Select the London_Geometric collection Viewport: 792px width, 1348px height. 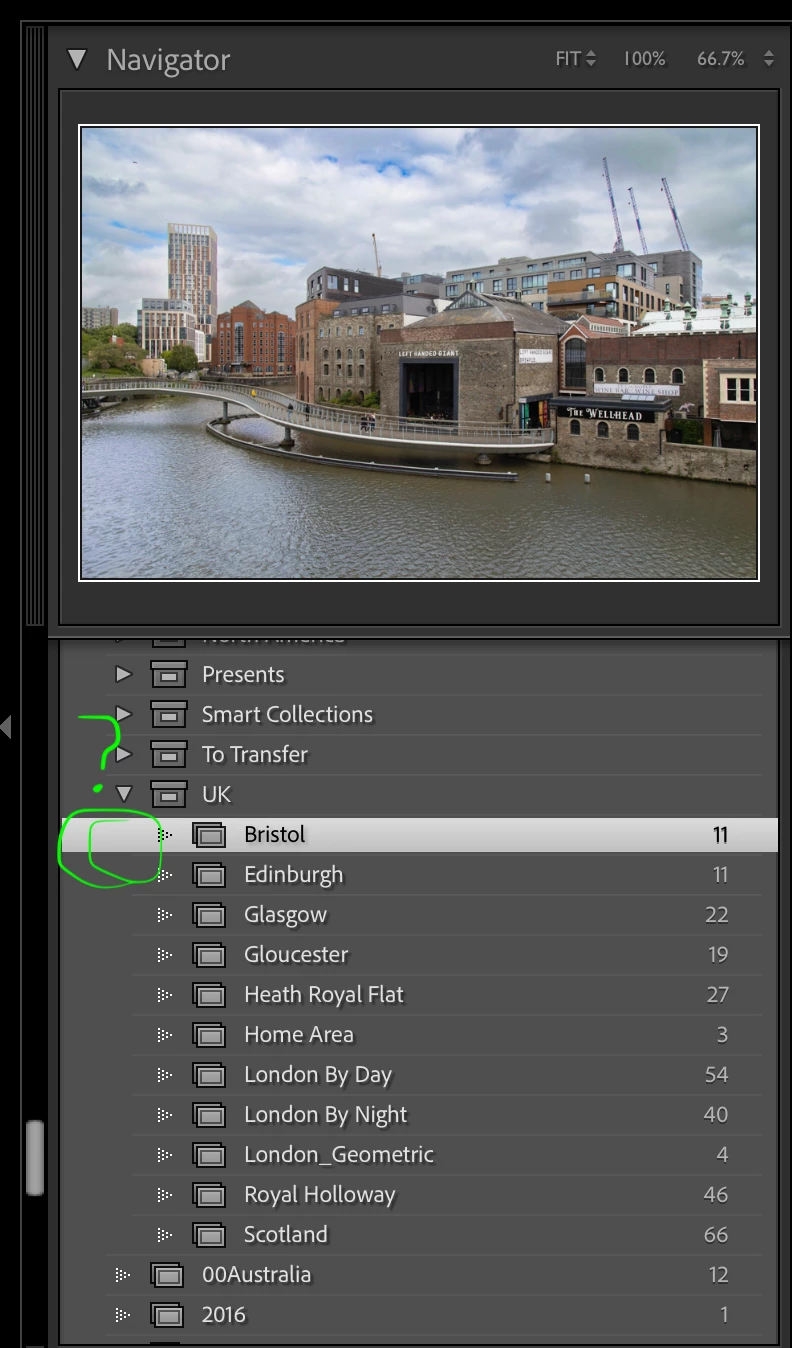(x=419, y=1155)
